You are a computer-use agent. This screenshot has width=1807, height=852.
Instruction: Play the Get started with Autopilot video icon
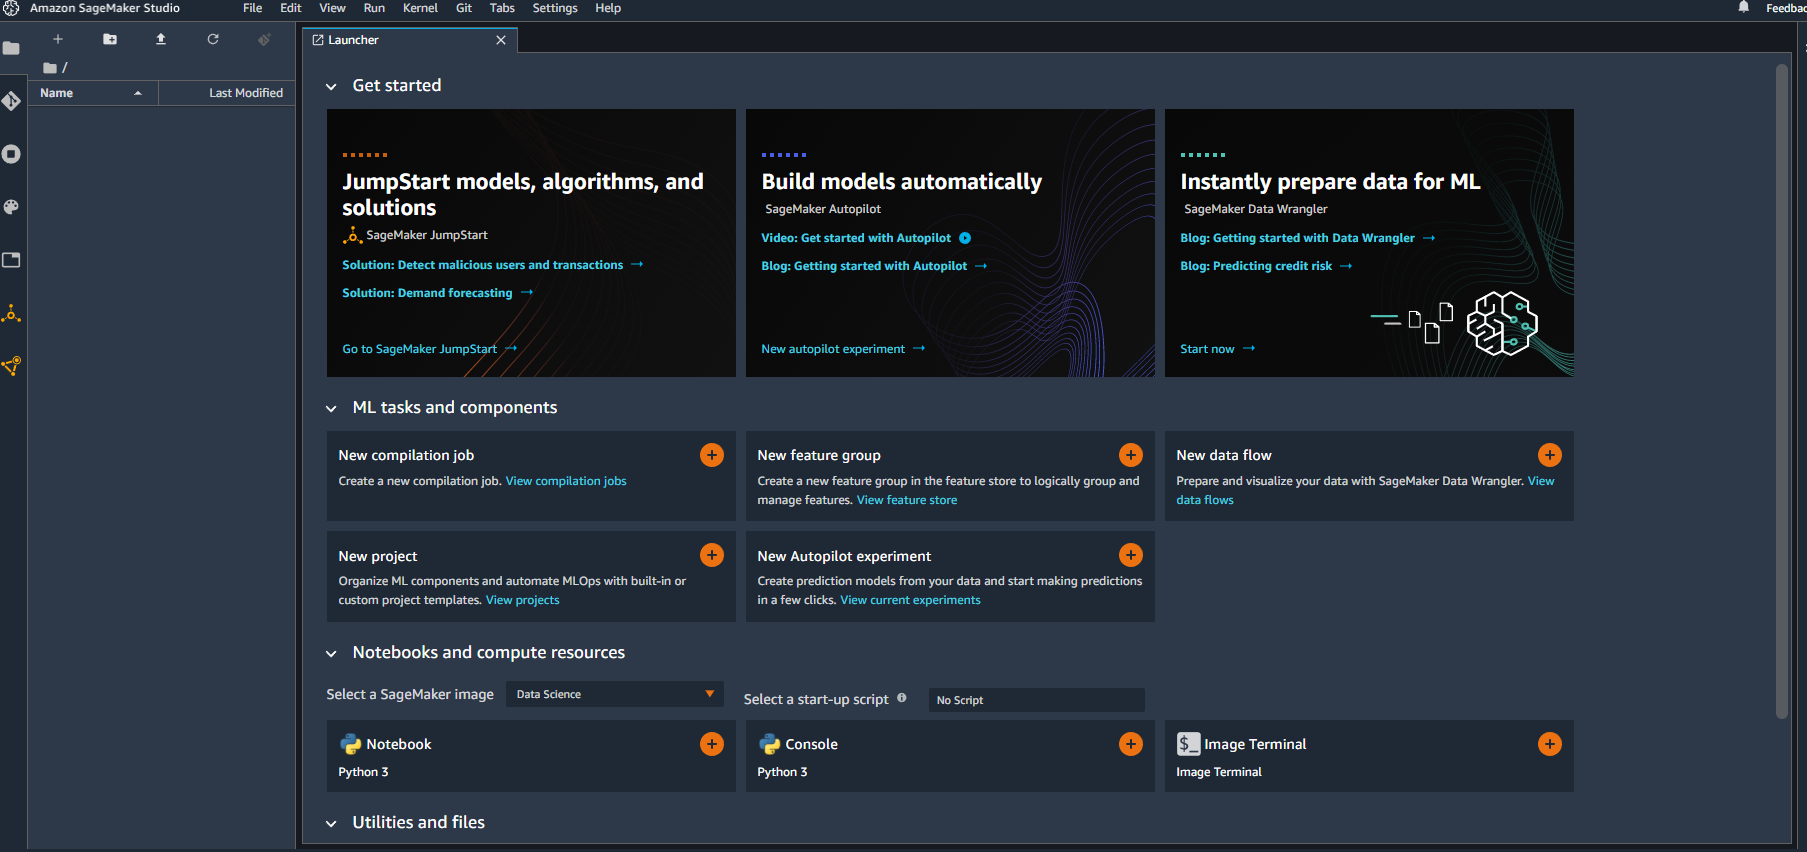(965, 238)
